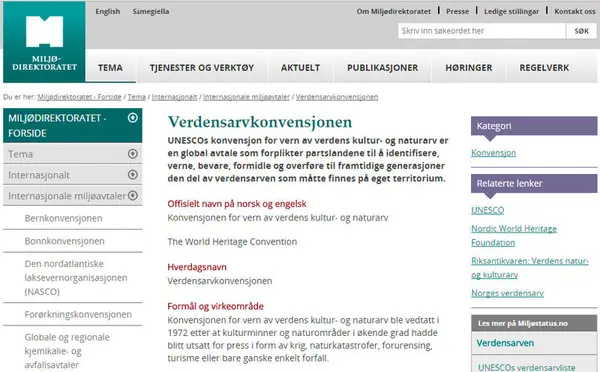The image size is (600, 372).
Task: Select HØRINGER in the main menu
Action: pyautogui.click(x=469, y=68)
